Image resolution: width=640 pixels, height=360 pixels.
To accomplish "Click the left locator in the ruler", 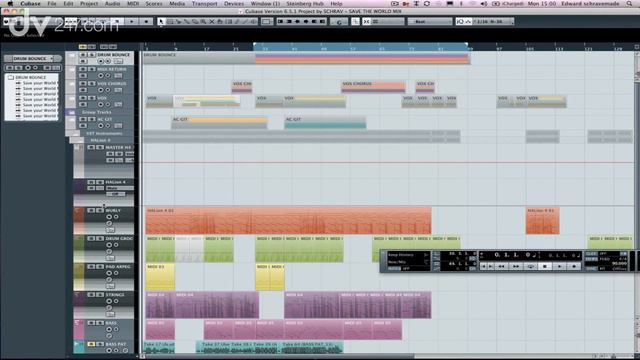I will pos(254,44).
